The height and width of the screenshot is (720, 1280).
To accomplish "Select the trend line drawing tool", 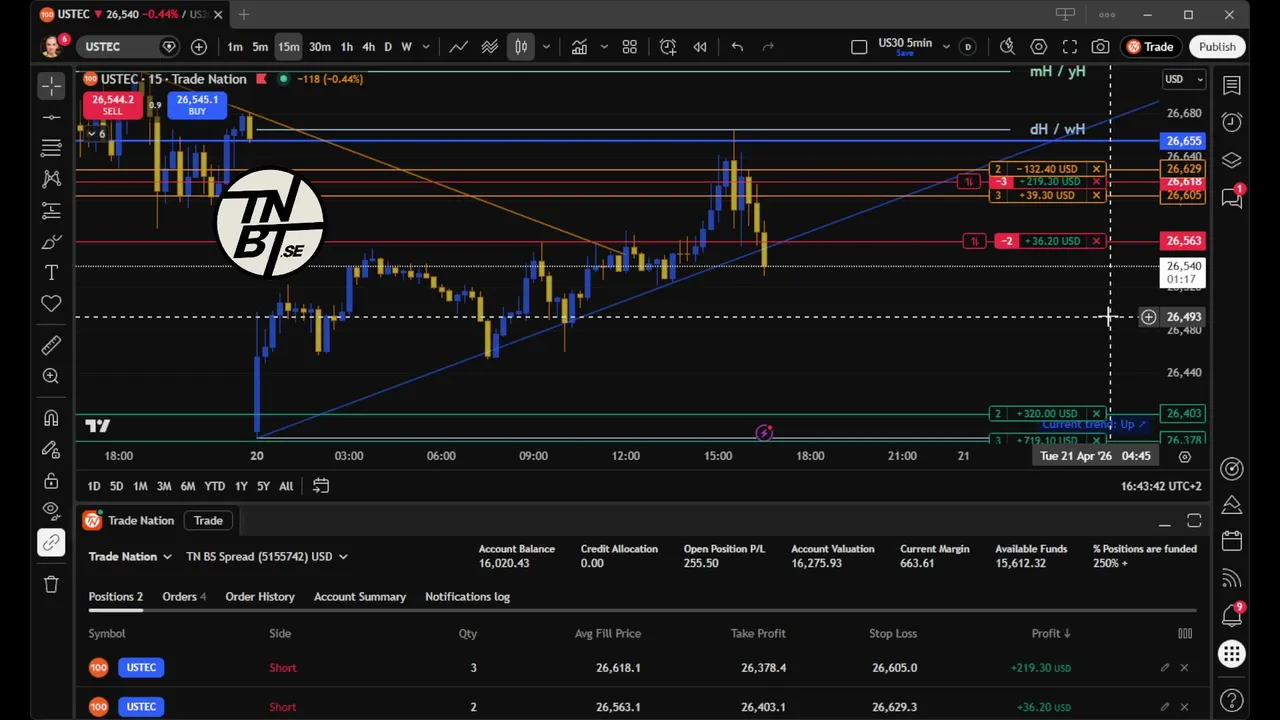I will [51, 117].
